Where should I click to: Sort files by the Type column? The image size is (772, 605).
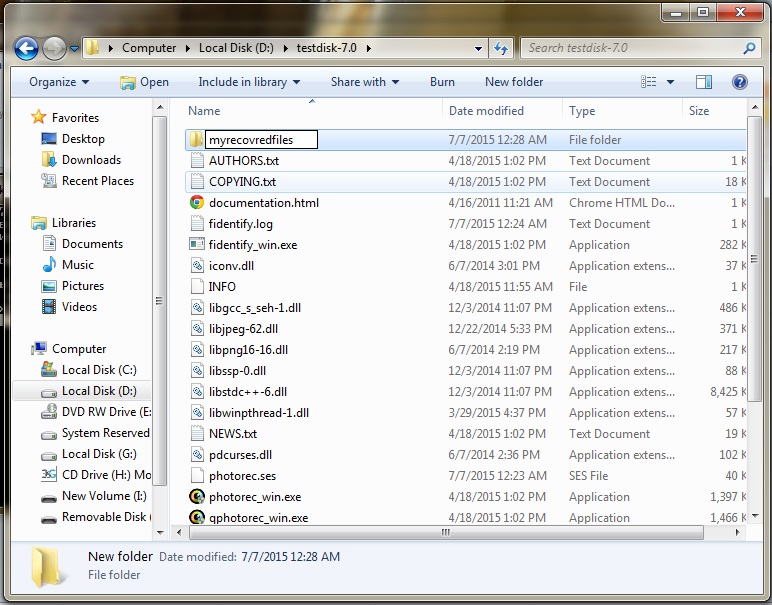pos(582,111)
